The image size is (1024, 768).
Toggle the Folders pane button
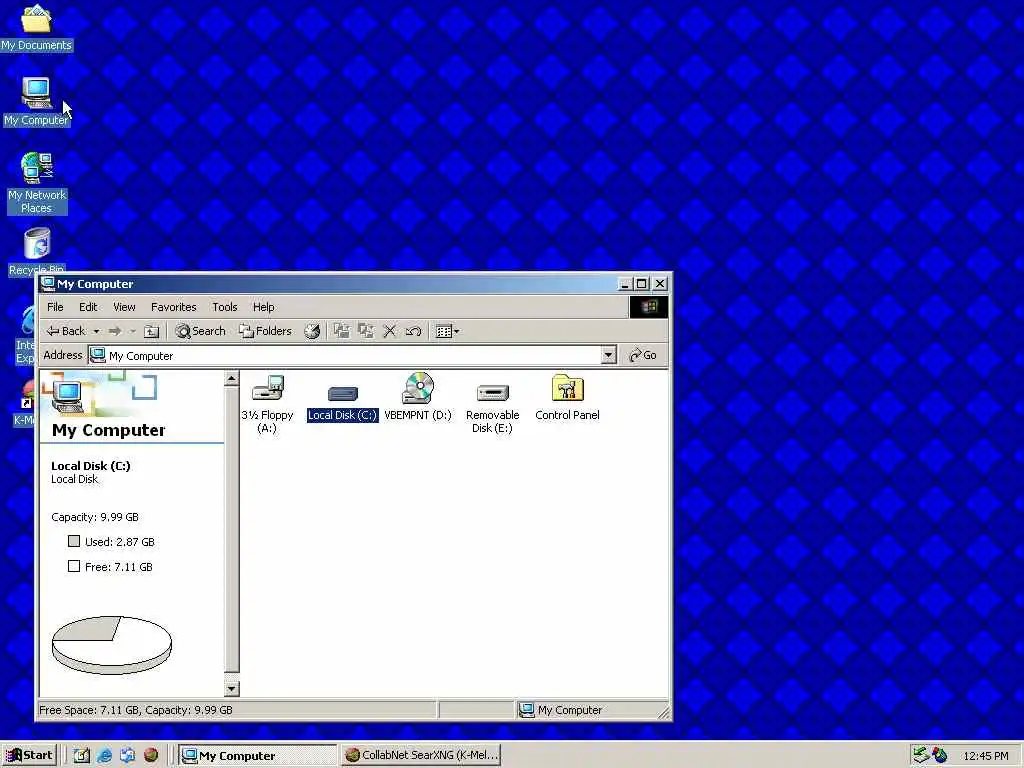[265, 331]
